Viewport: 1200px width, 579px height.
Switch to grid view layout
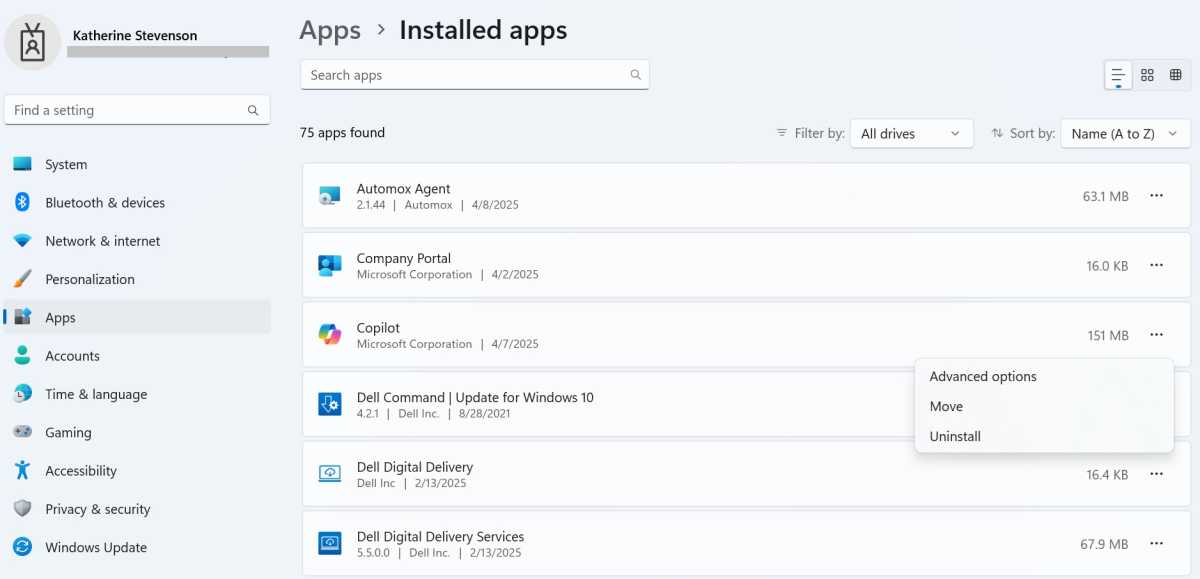pyautogui.click(x=1147, y=75)
